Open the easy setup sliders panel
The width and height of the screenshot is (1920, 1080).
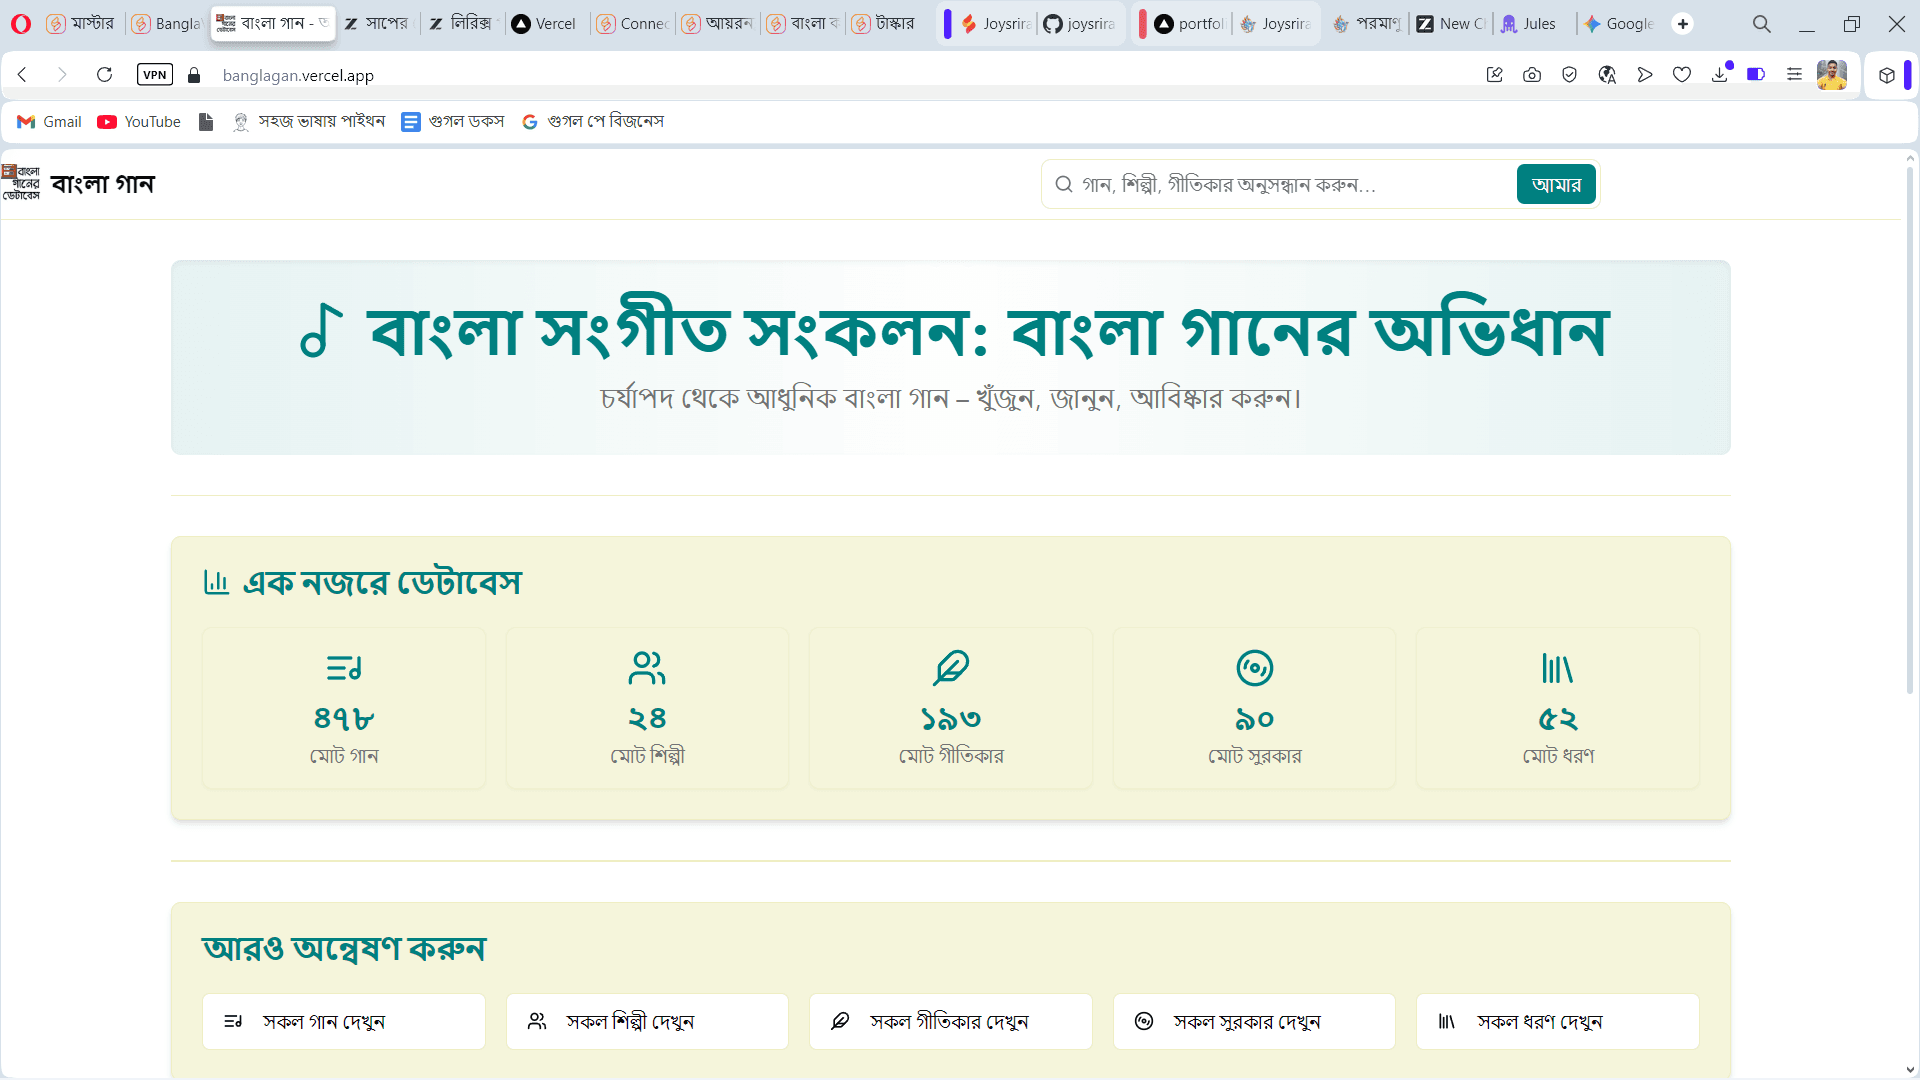click(x=1794, y=74)
